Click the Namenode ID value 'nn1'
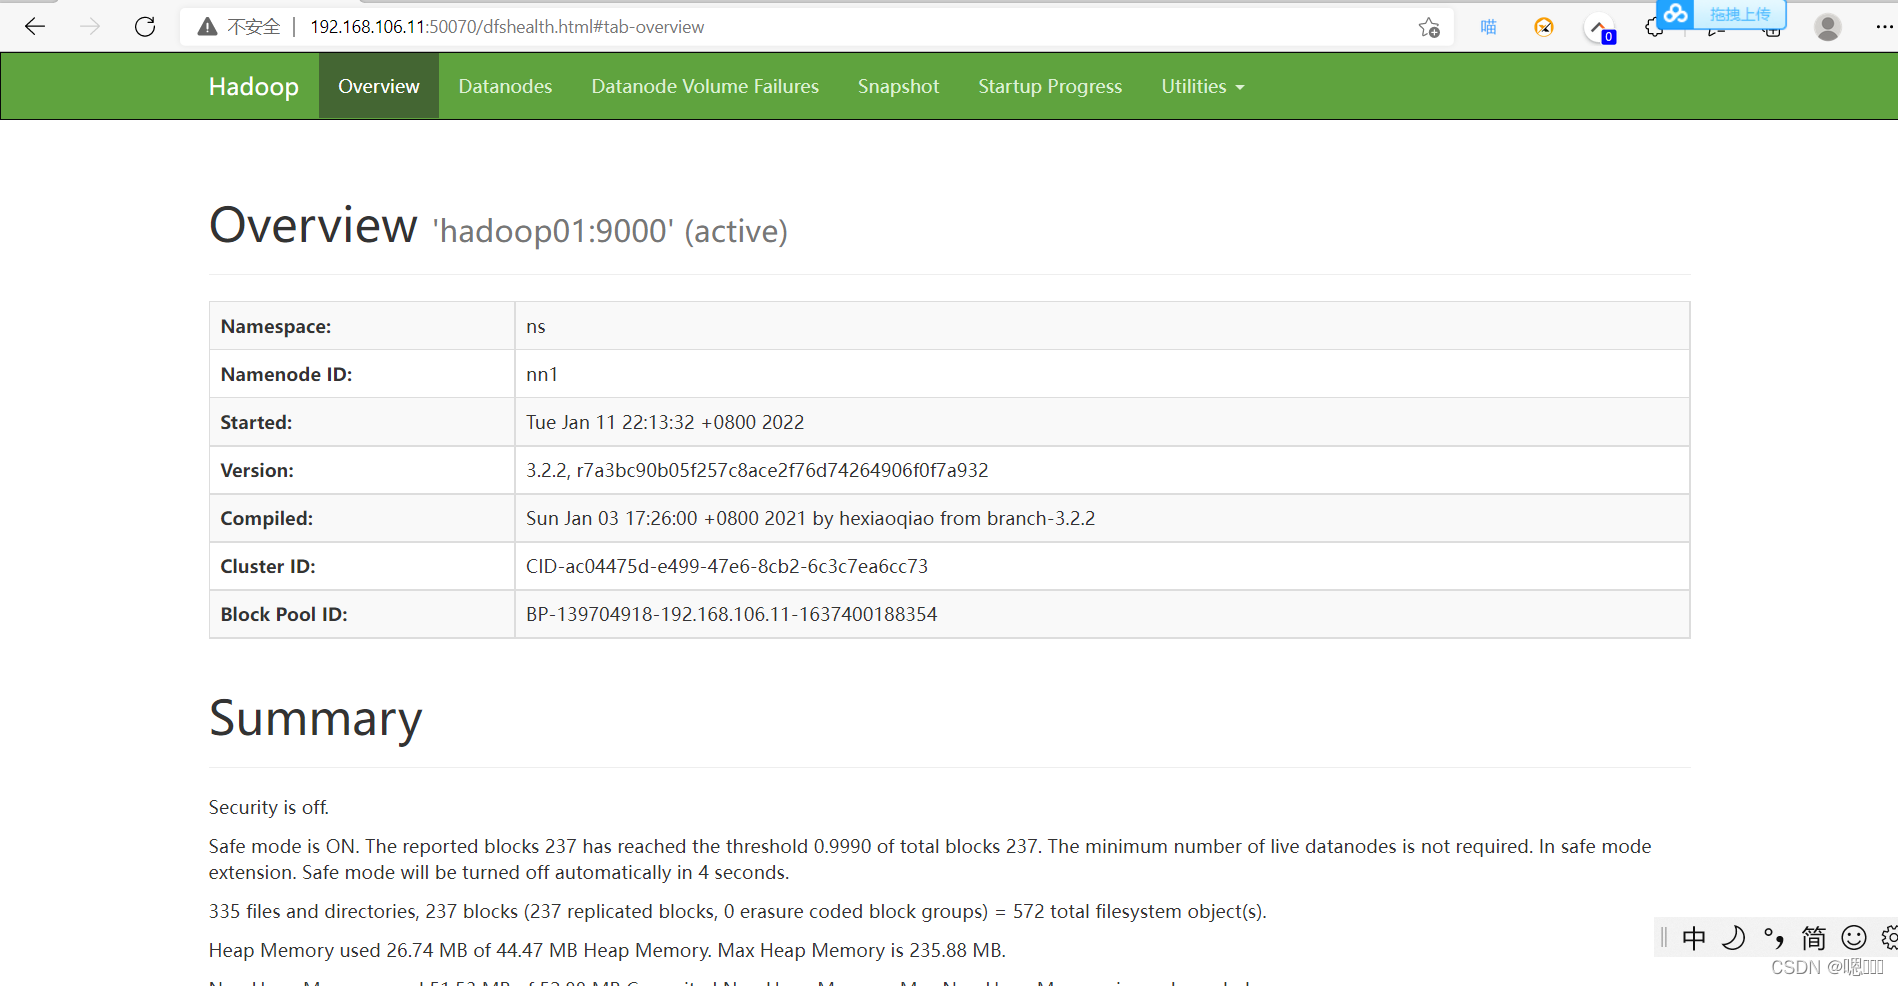 (x=542, y=374)
